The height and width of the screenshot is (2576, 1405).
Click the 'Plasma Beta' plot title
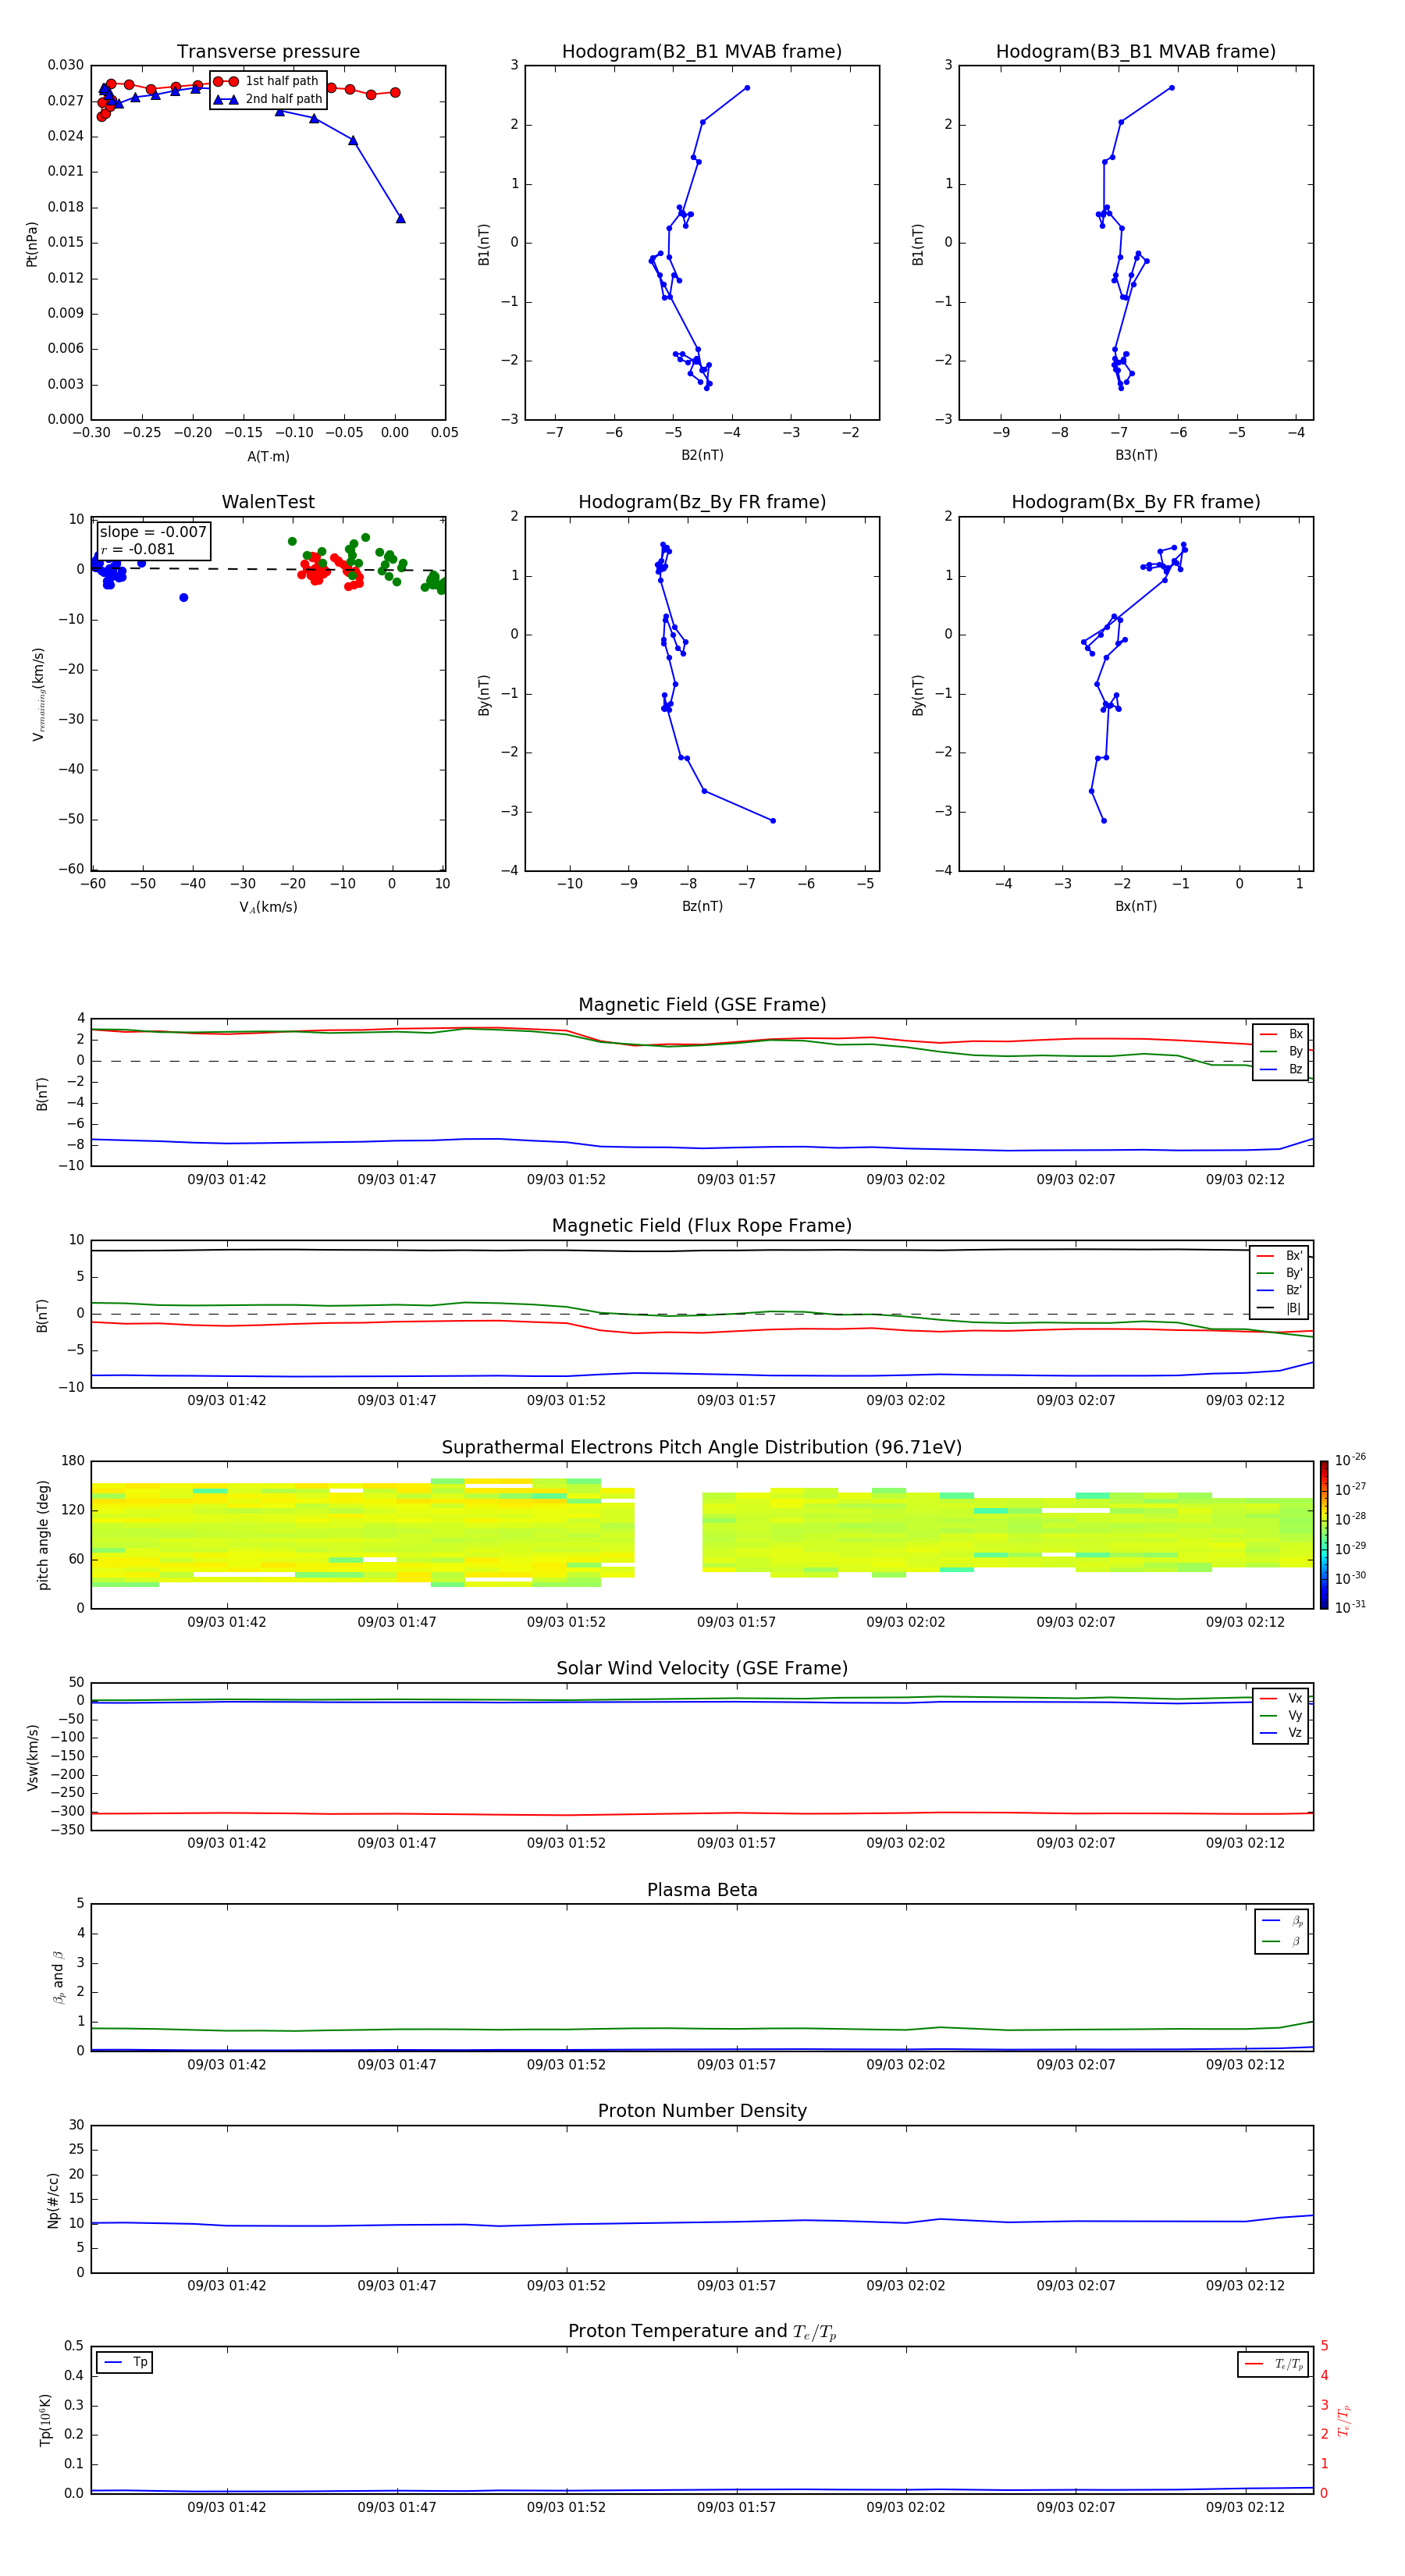(702, 1891)
